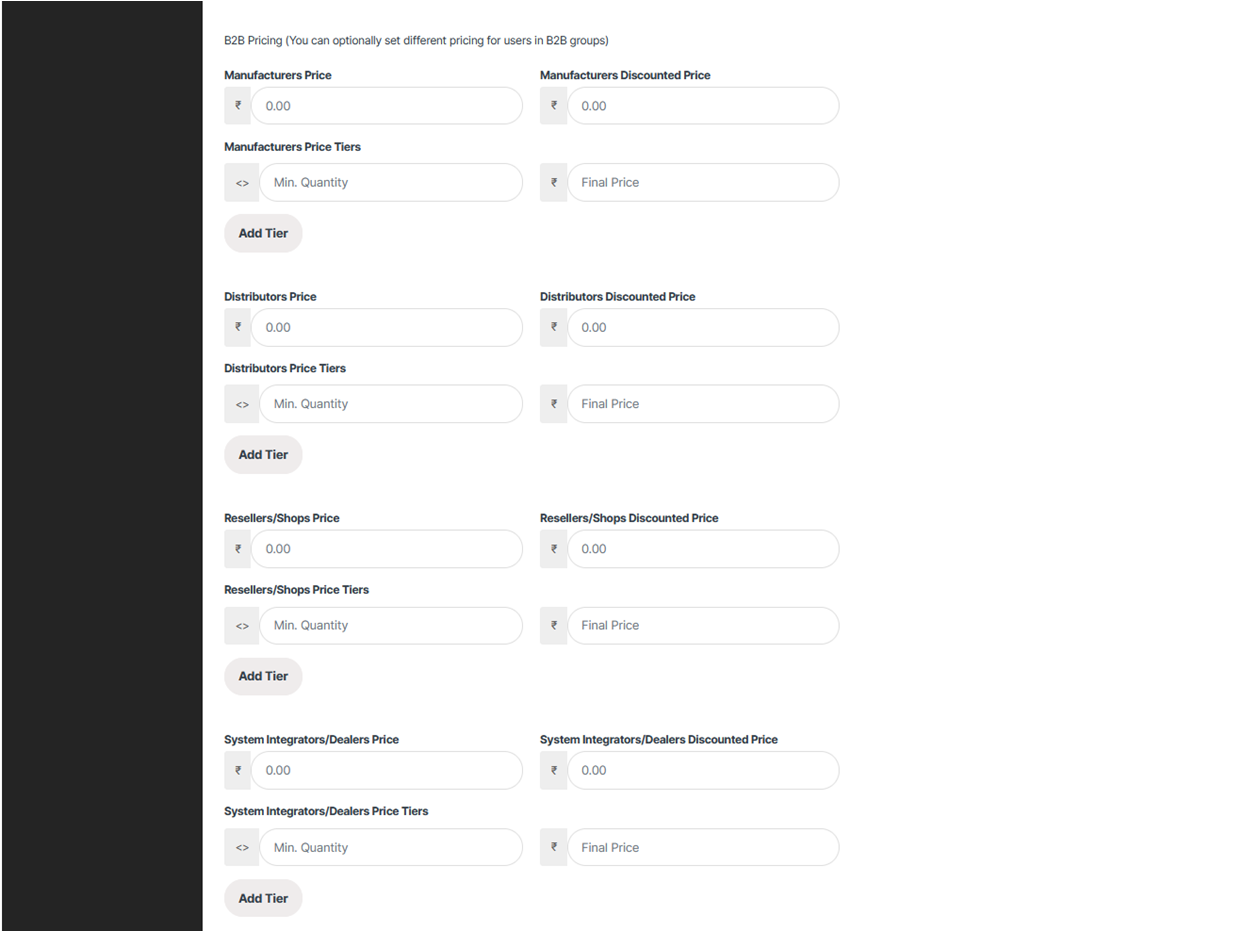Focus Min. Quantity field for Manufacturers tiers

pyautogui.click(x=391, y=183)
